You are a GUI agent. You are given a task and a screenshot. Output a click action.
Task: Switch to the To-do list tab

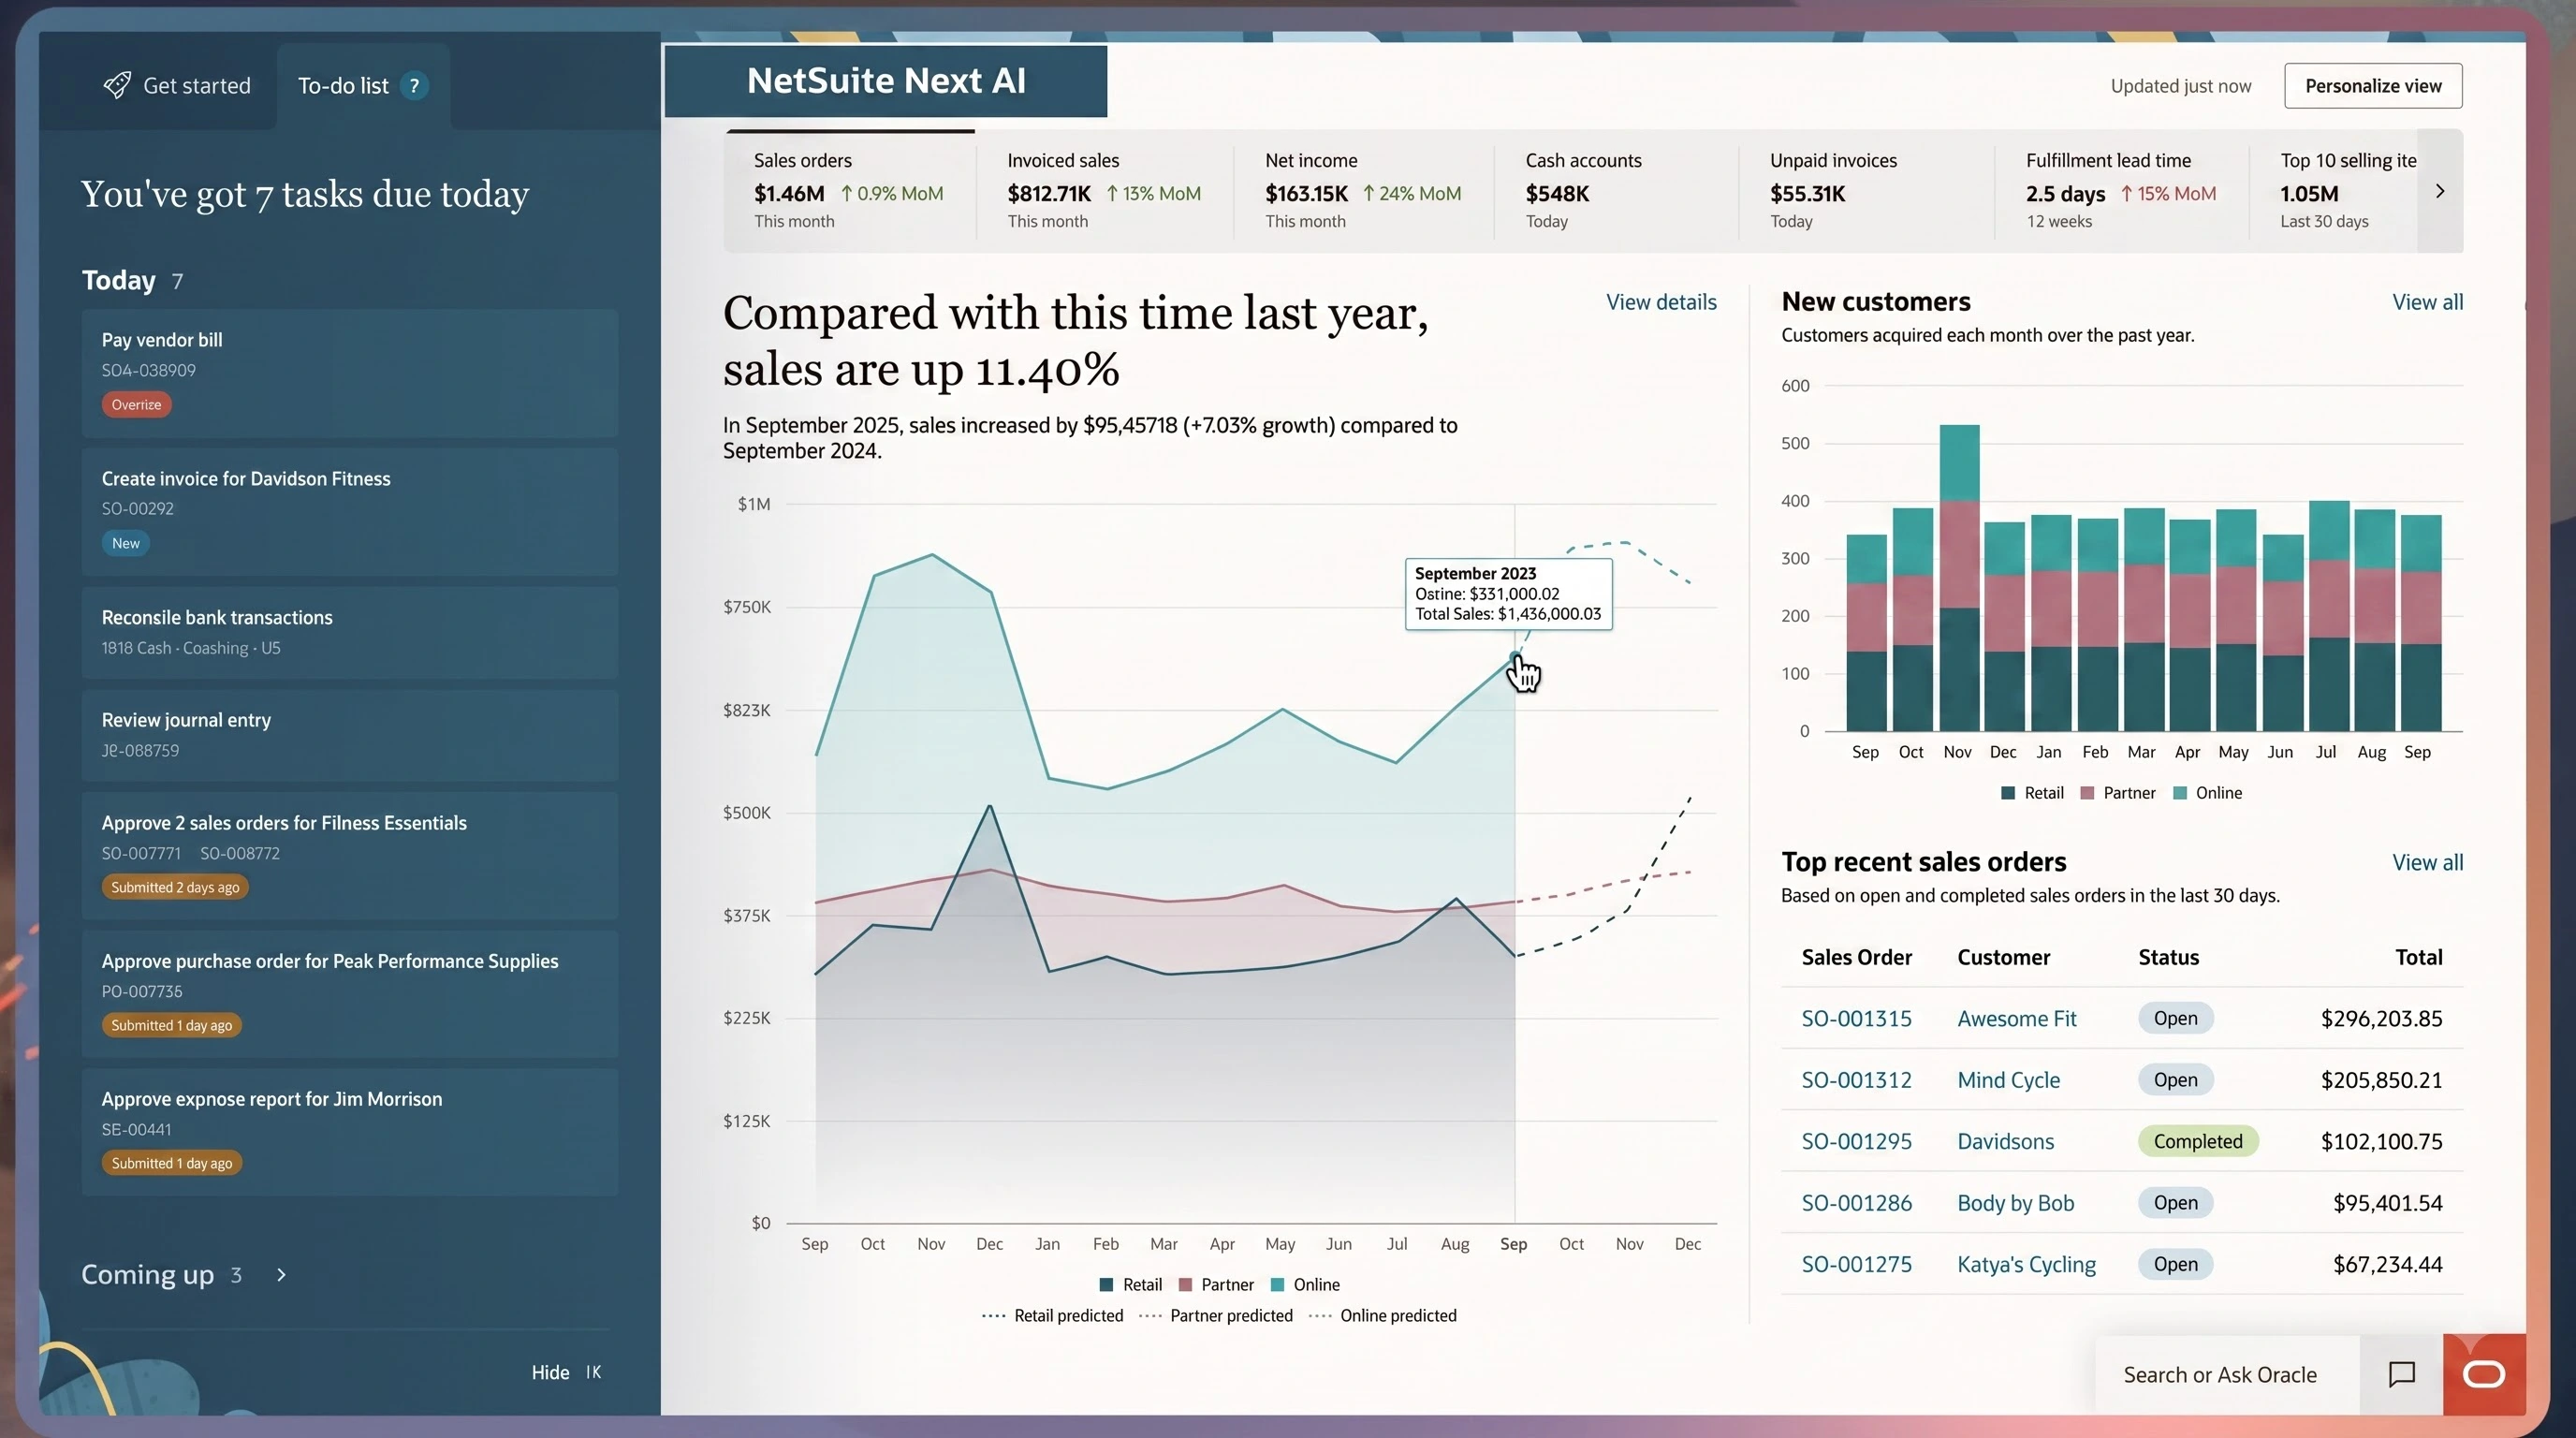(363, 86)
